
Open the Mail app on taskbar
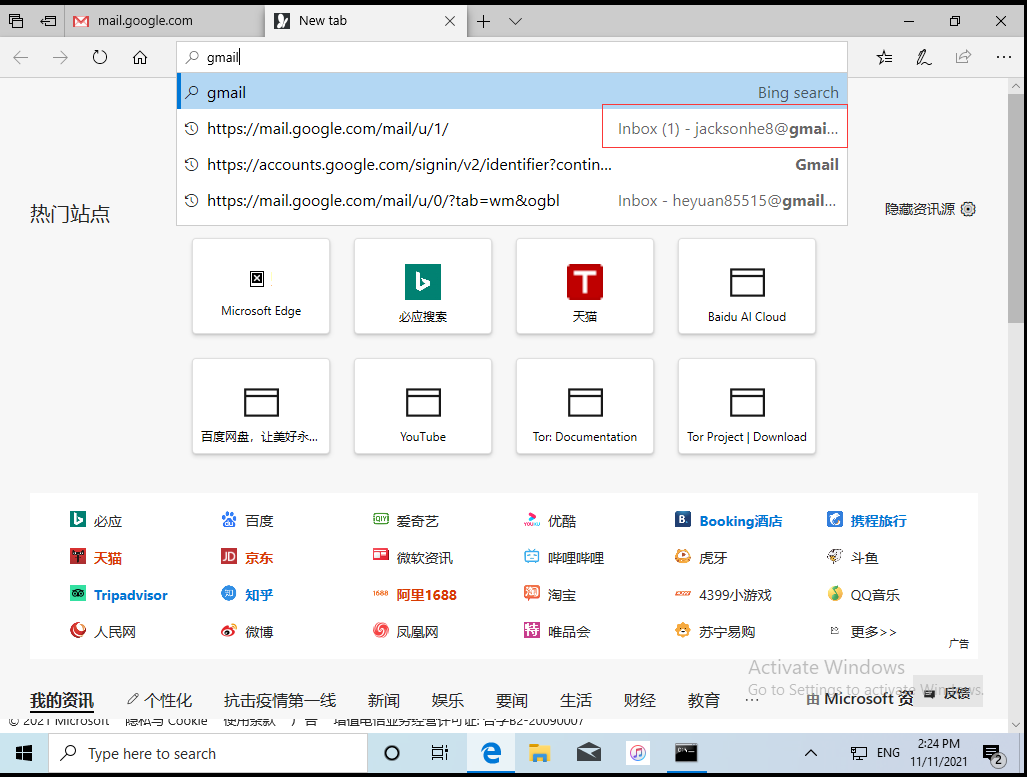(588, 753)
